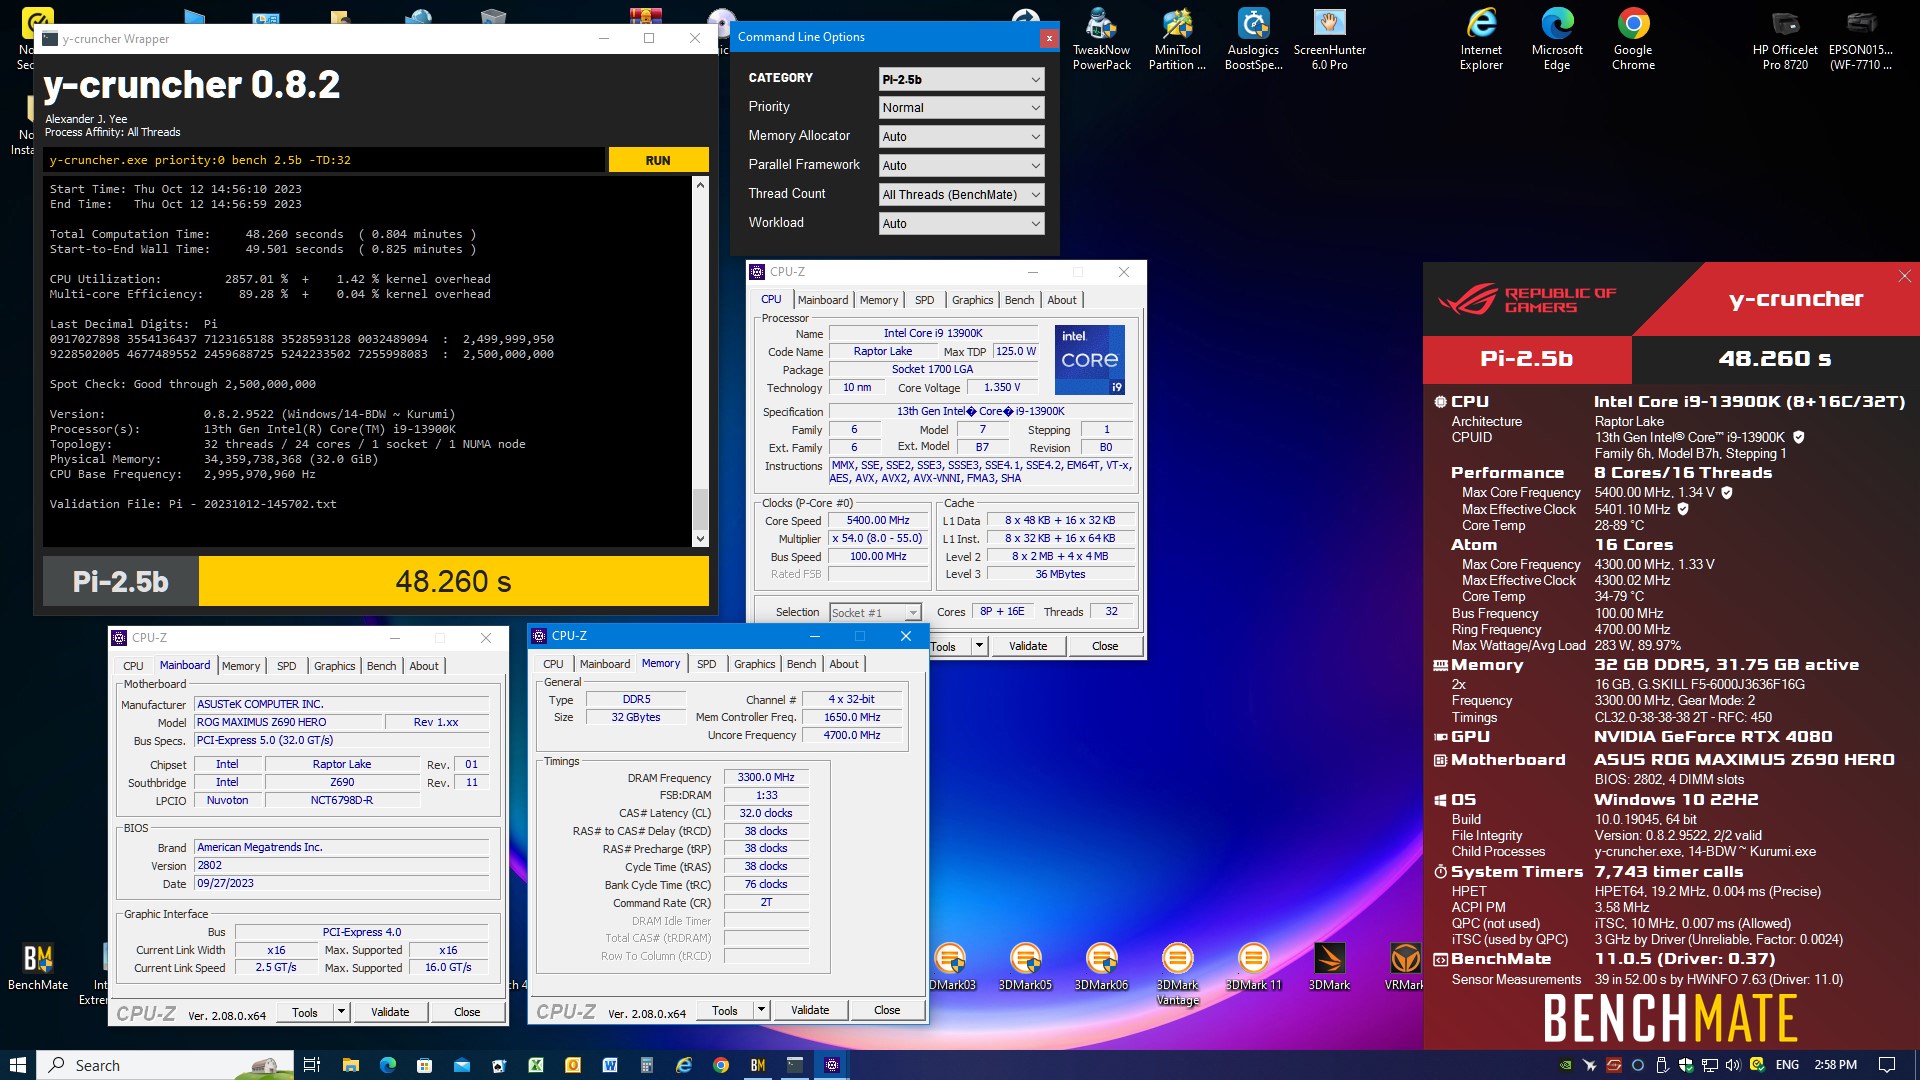
Task: Open Task View in taskbar
Action: (x=311, y=1065)
